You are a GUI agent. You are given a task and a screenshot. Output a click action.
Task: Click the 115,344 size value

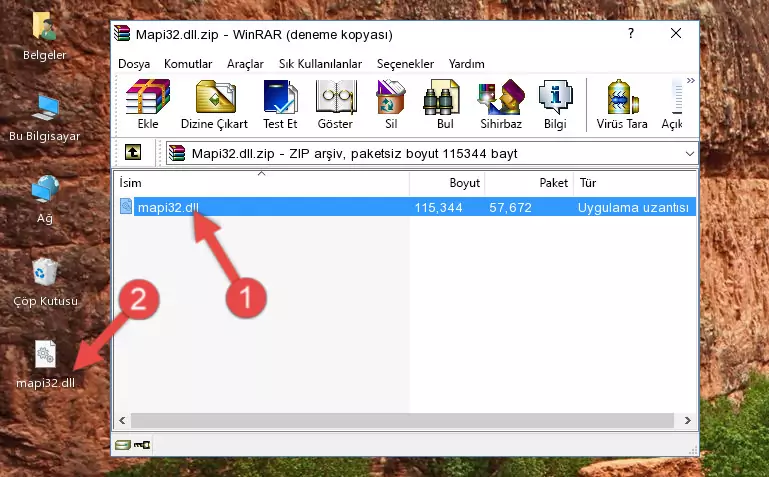(x=438, y=207)
